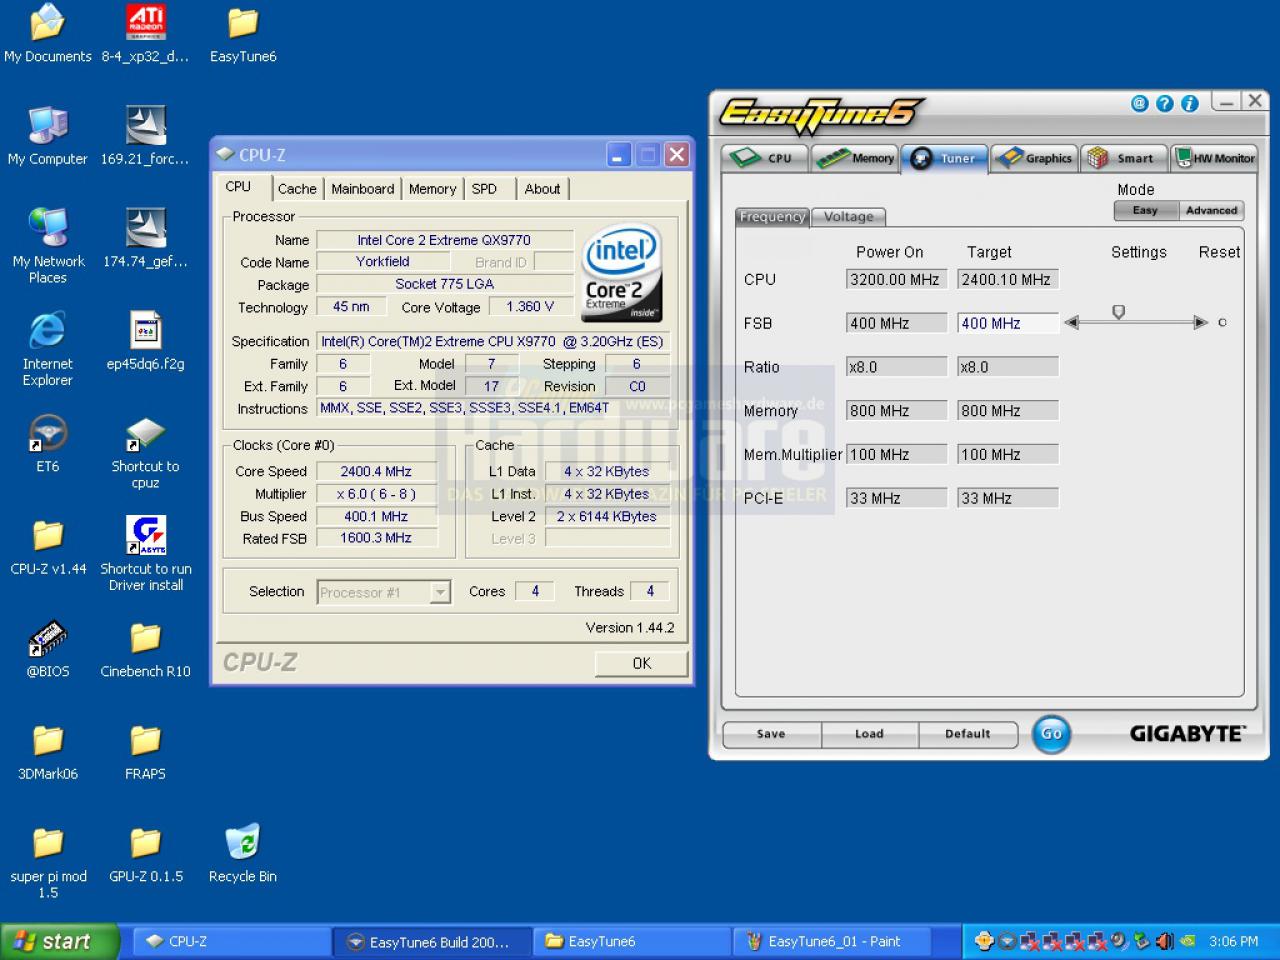
Task: Click OK in the CPU-Z window
Action: (641, 663)
